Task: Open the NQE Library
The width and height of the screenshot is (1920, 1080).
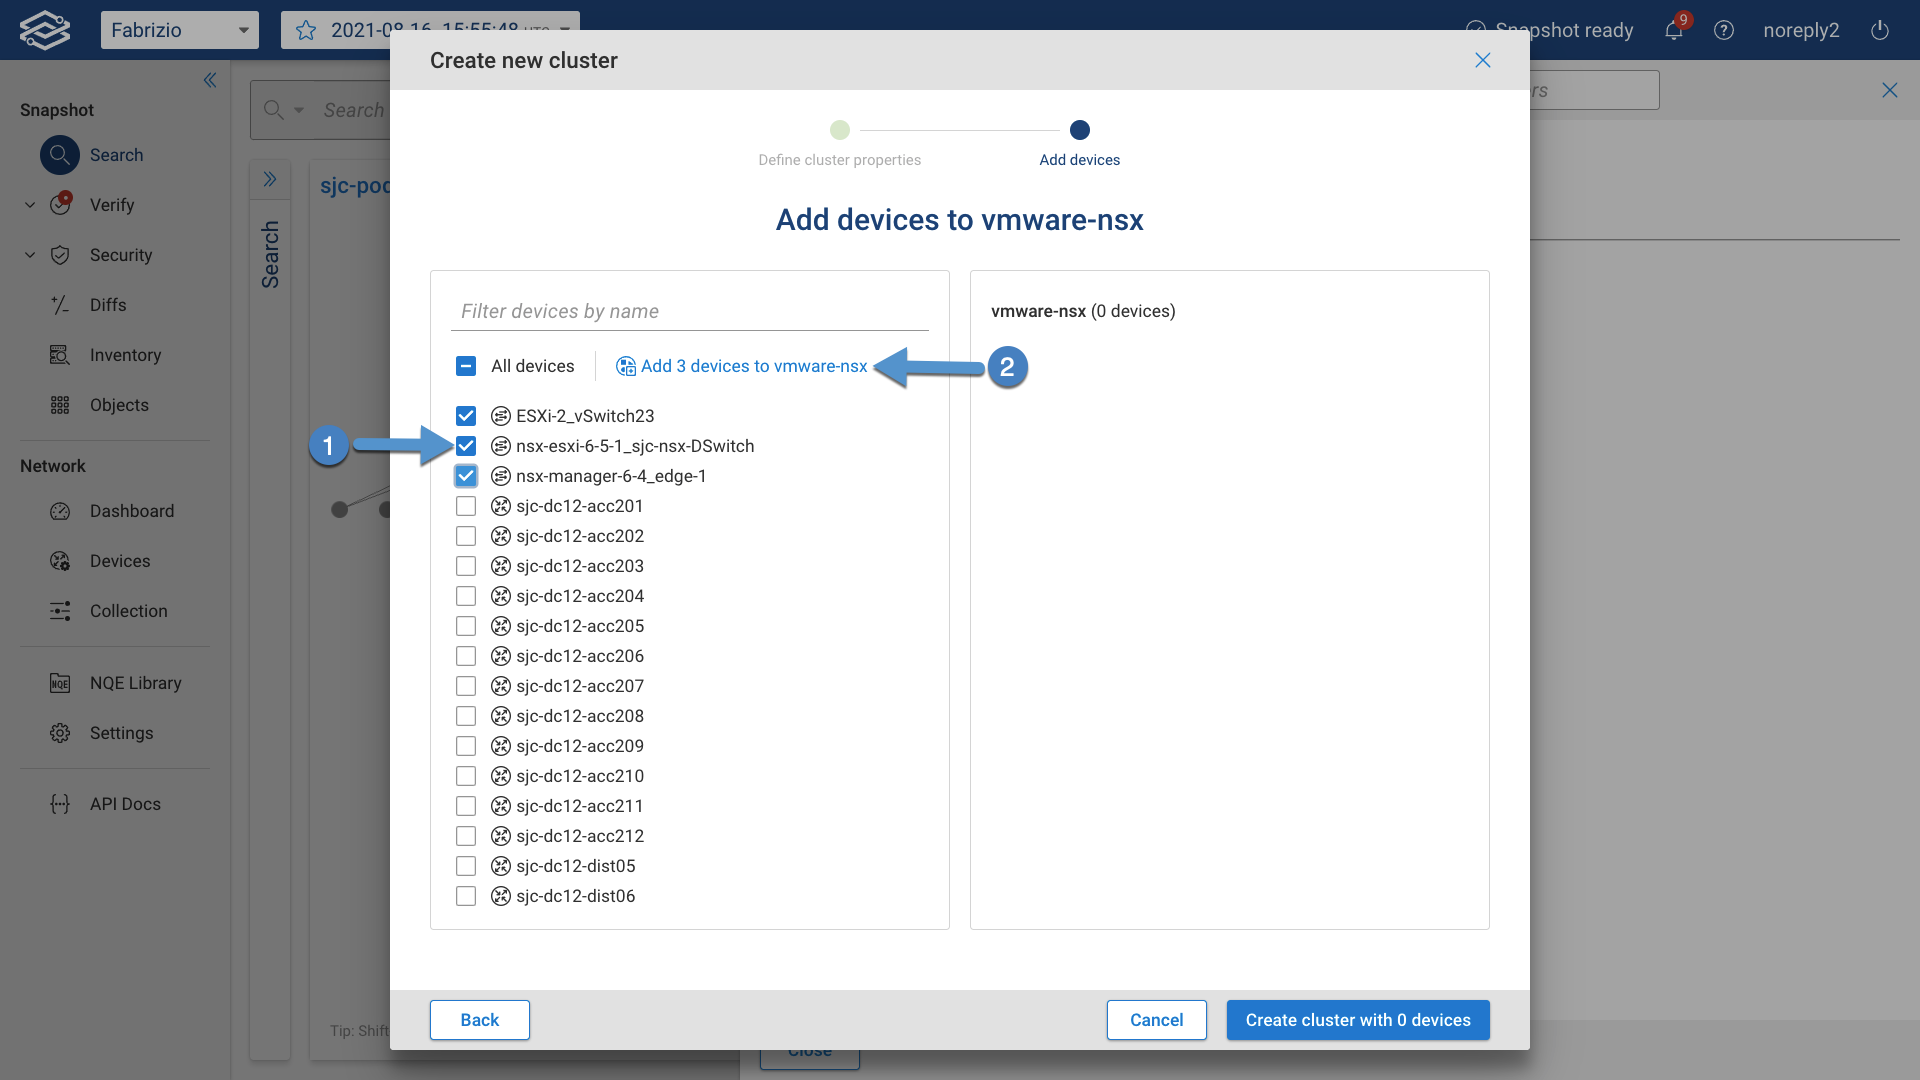Action: pos(135,682)
